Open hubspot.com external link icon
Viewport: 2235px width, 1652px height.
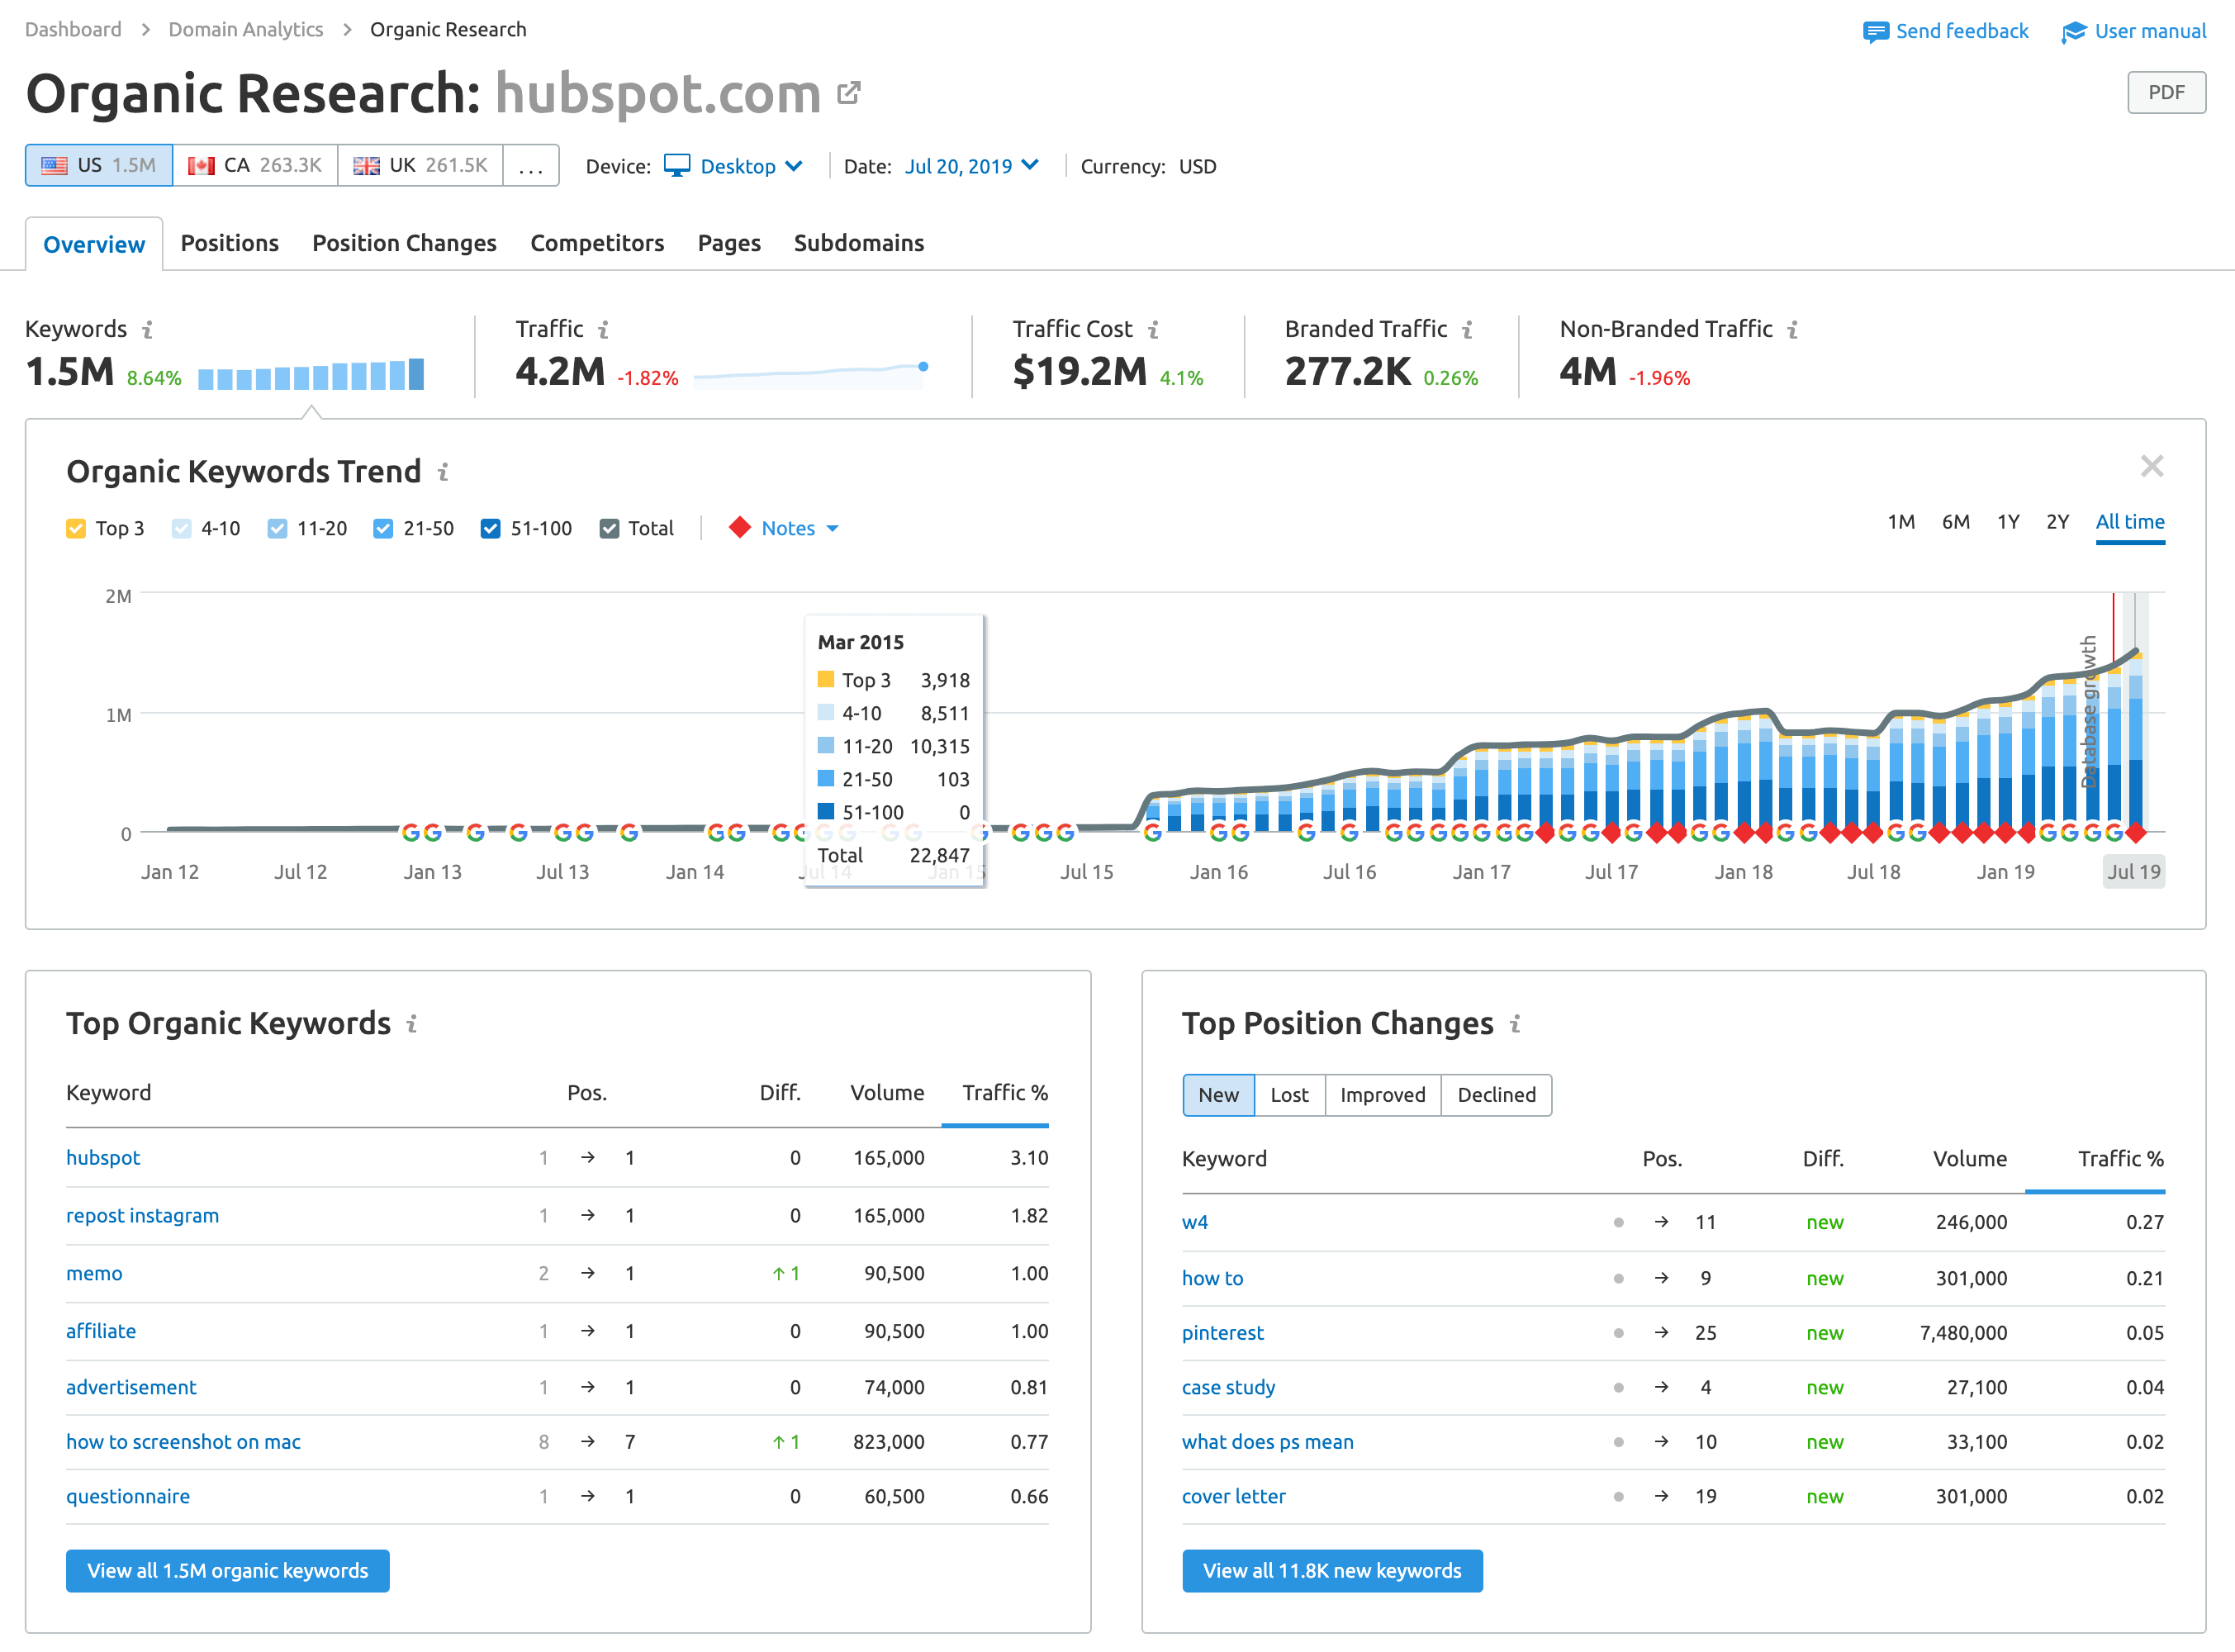[x=848, y=93]
